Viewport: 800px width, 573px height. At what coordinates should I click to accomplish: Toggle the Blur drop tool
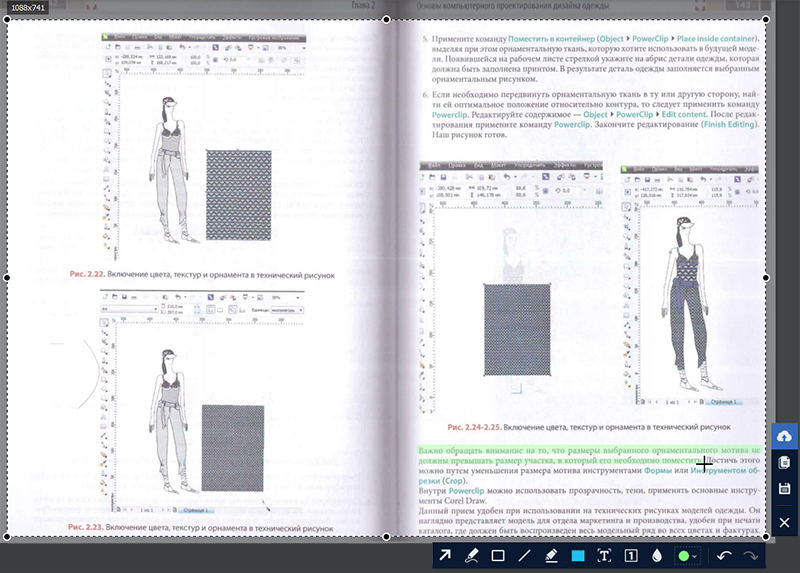pyautogui.click(x=657, y=556)
